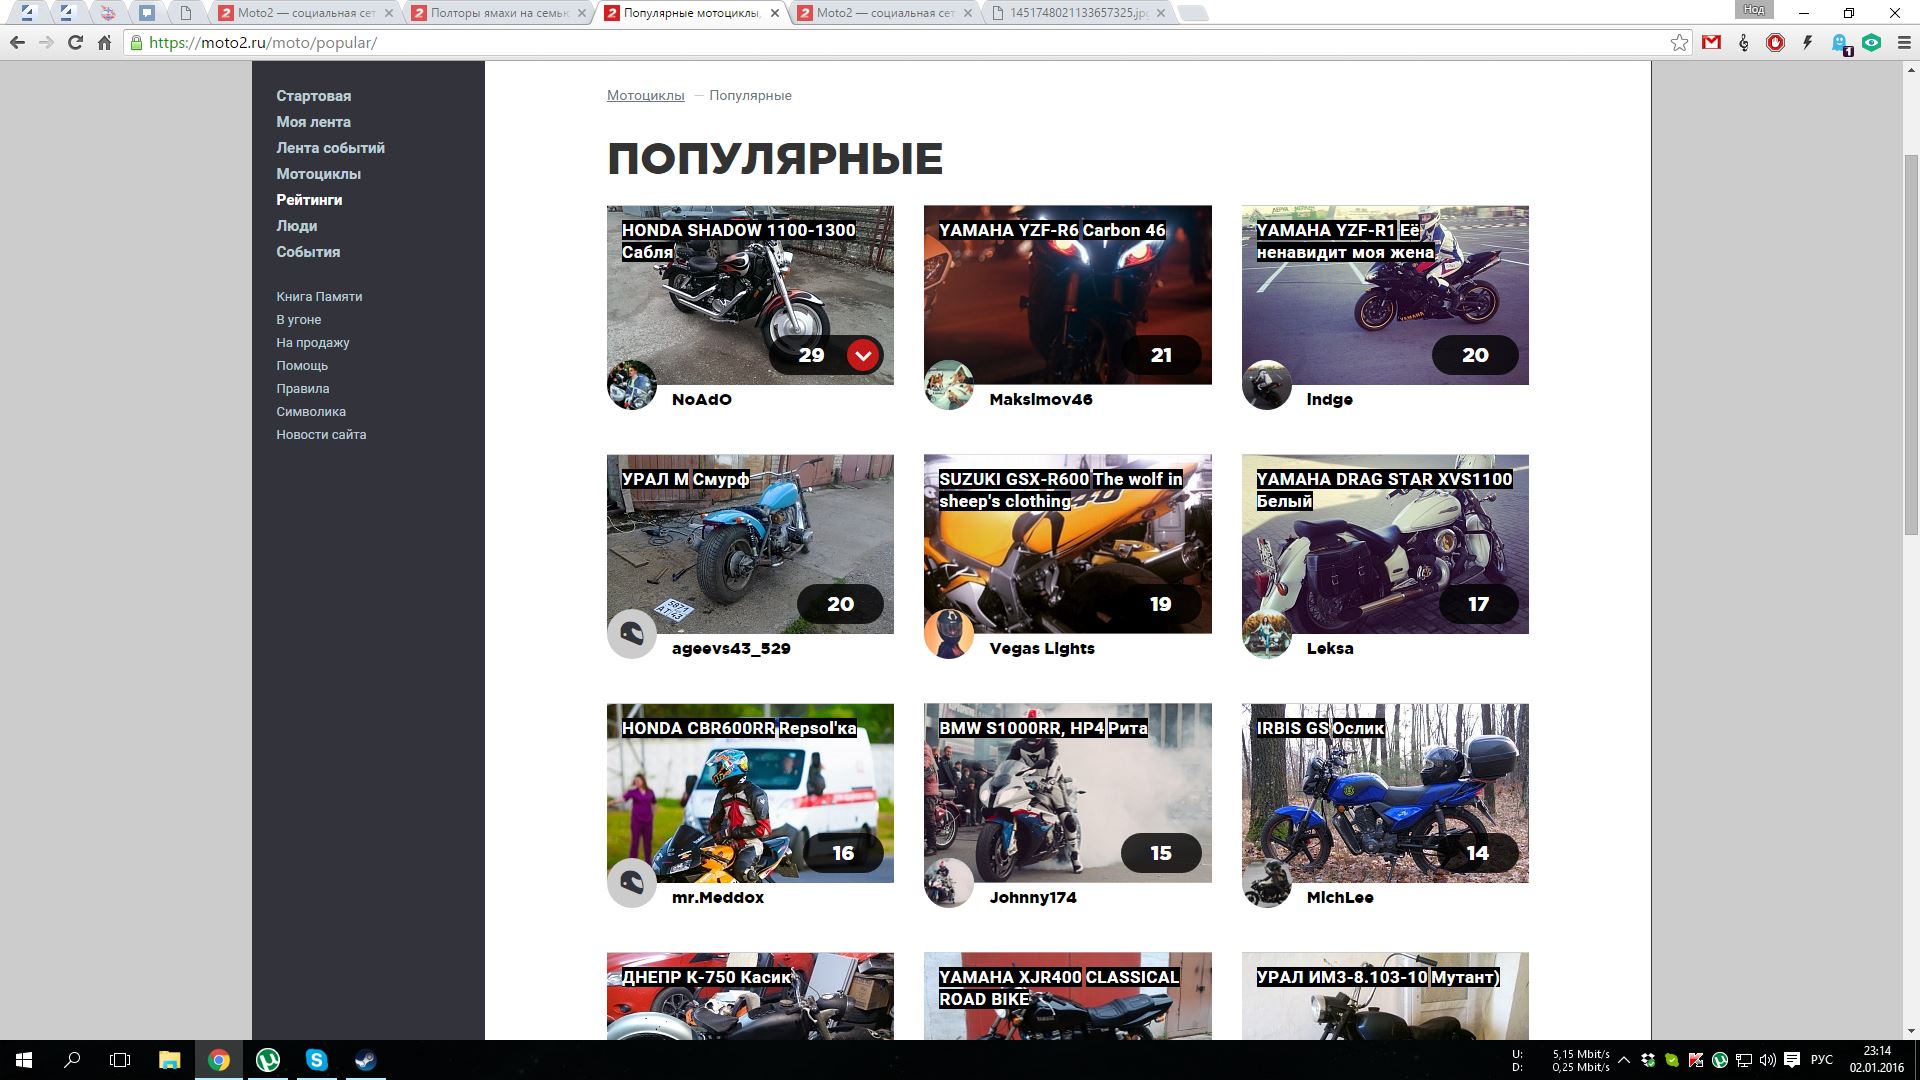Go back to the previous page
This screenshot has width=1920, height=1080.
pos(17,43)
